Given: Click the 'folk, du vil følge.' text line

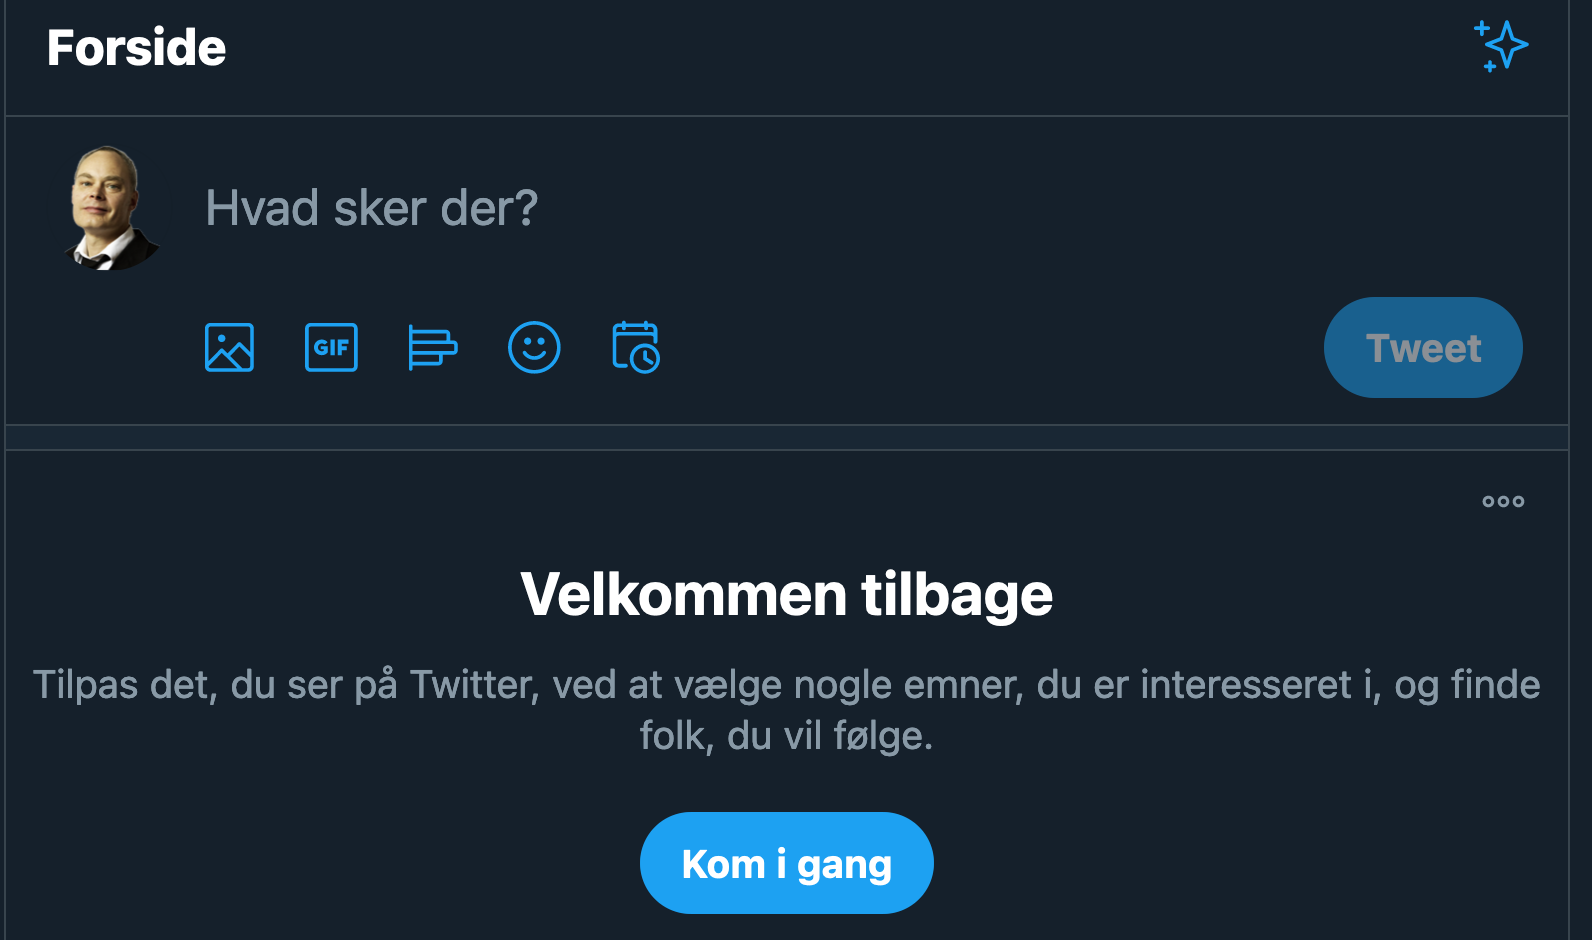Looking at the screenshot, I should (x=786, y=737).
